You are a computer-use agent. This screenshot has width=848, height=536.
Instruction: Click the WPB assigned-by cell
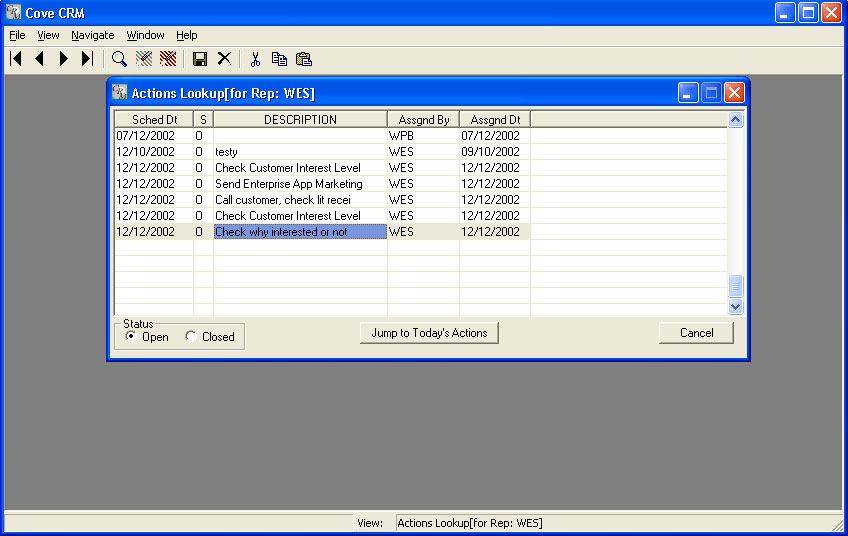tap(423, 136)
